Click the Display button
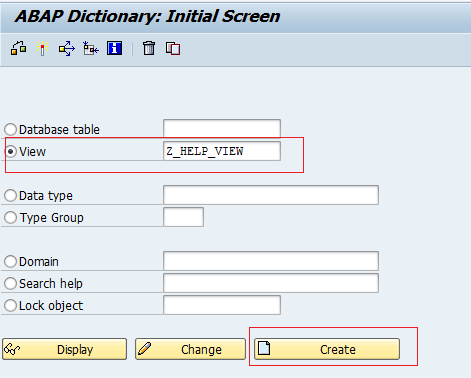 tap(65, 349)
